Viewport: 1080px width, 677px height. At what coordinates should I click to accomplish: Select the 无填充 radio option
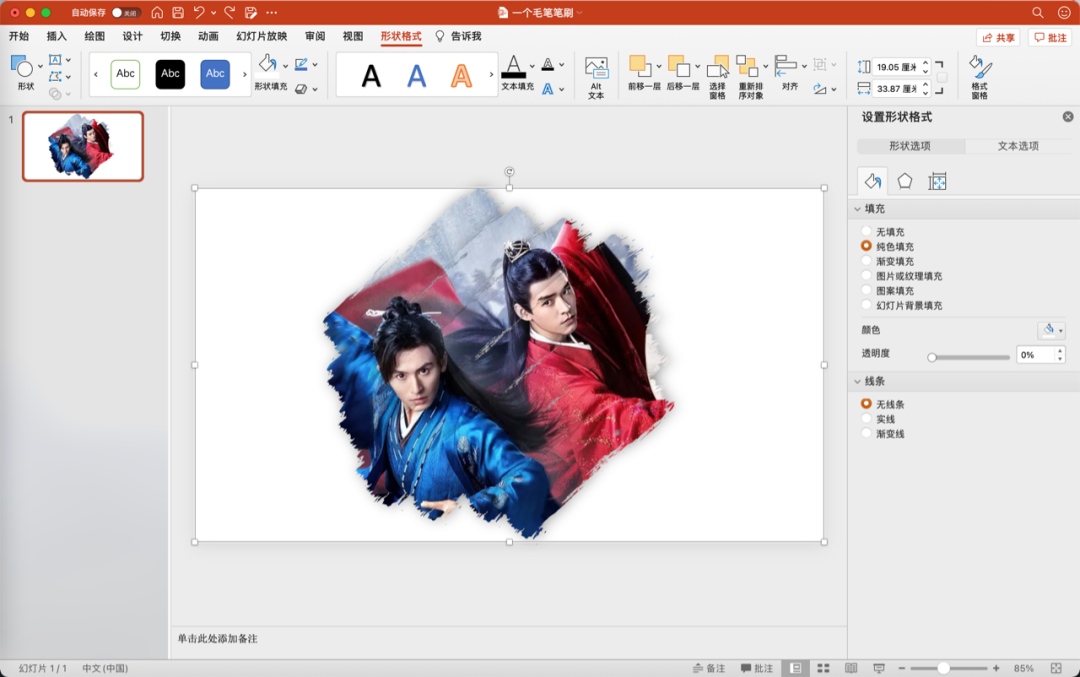coord(866,231)
